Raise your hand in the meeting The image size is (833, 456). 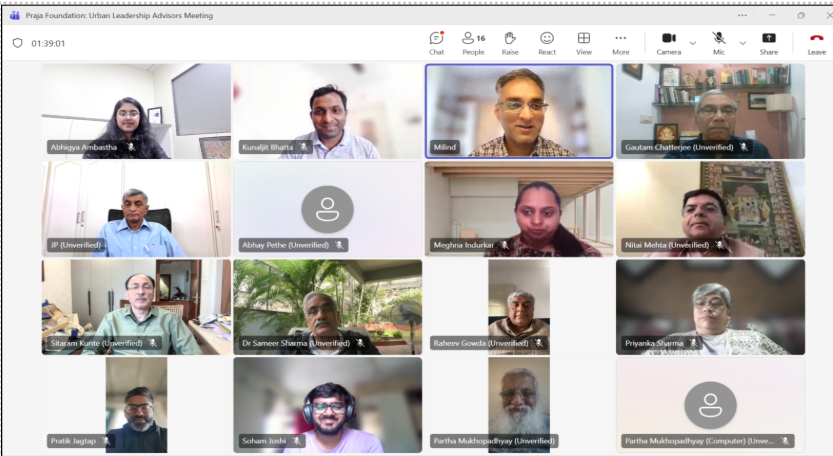(x=510, y=42)
